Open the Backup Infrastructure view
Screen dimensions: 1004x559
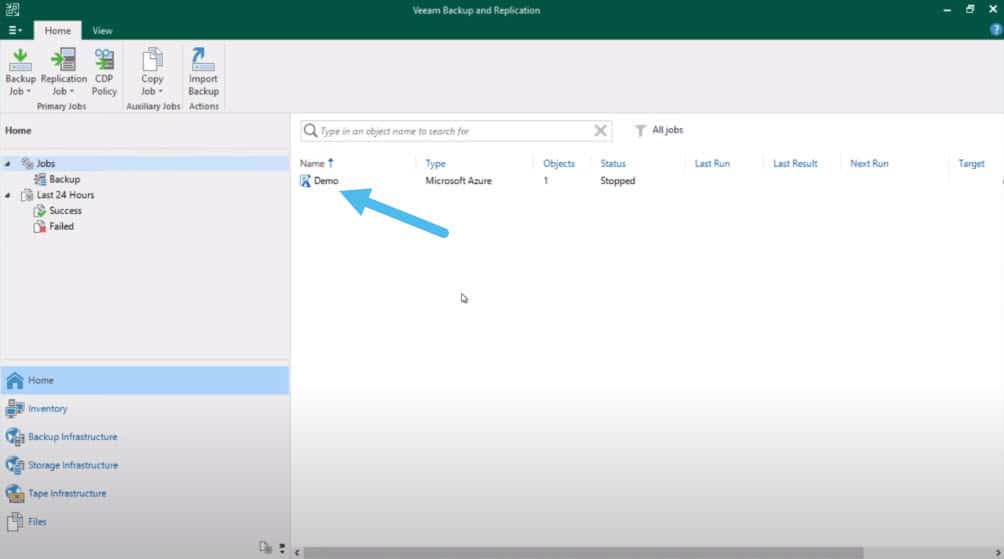tap(145, 437)
